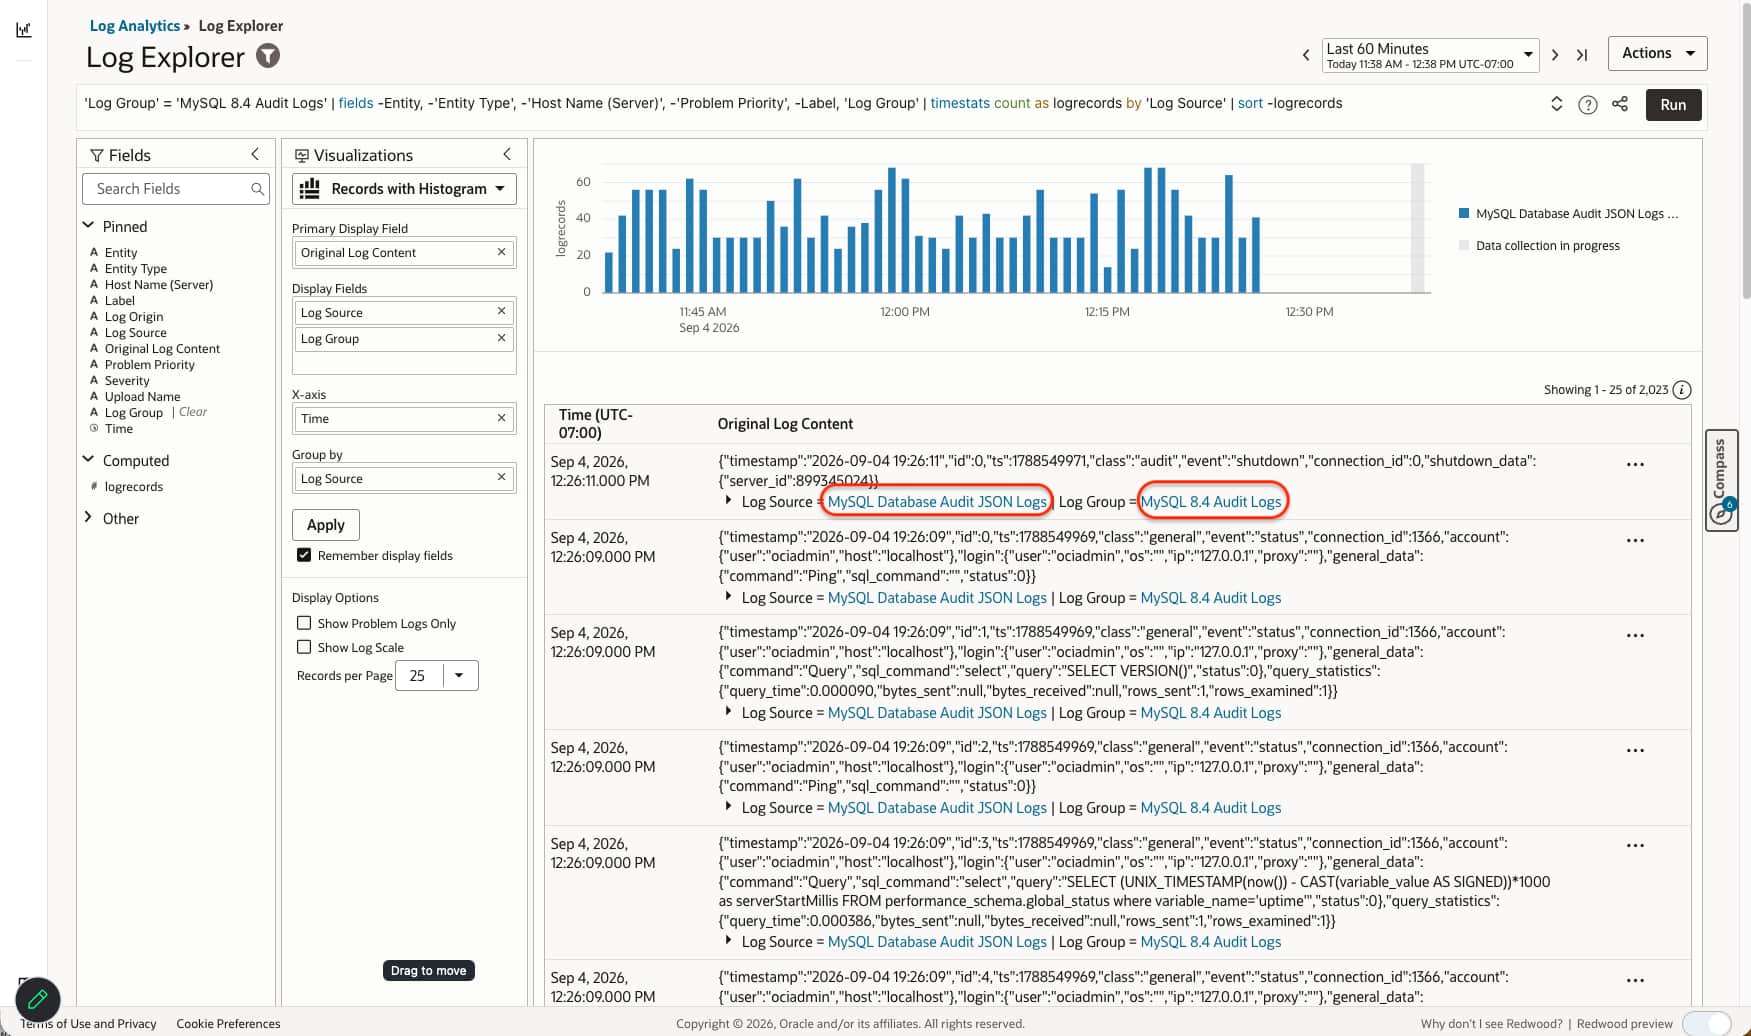Select the logrecords computed field
This screenshot has height=1036, width=1751.
tap(134, 486)
